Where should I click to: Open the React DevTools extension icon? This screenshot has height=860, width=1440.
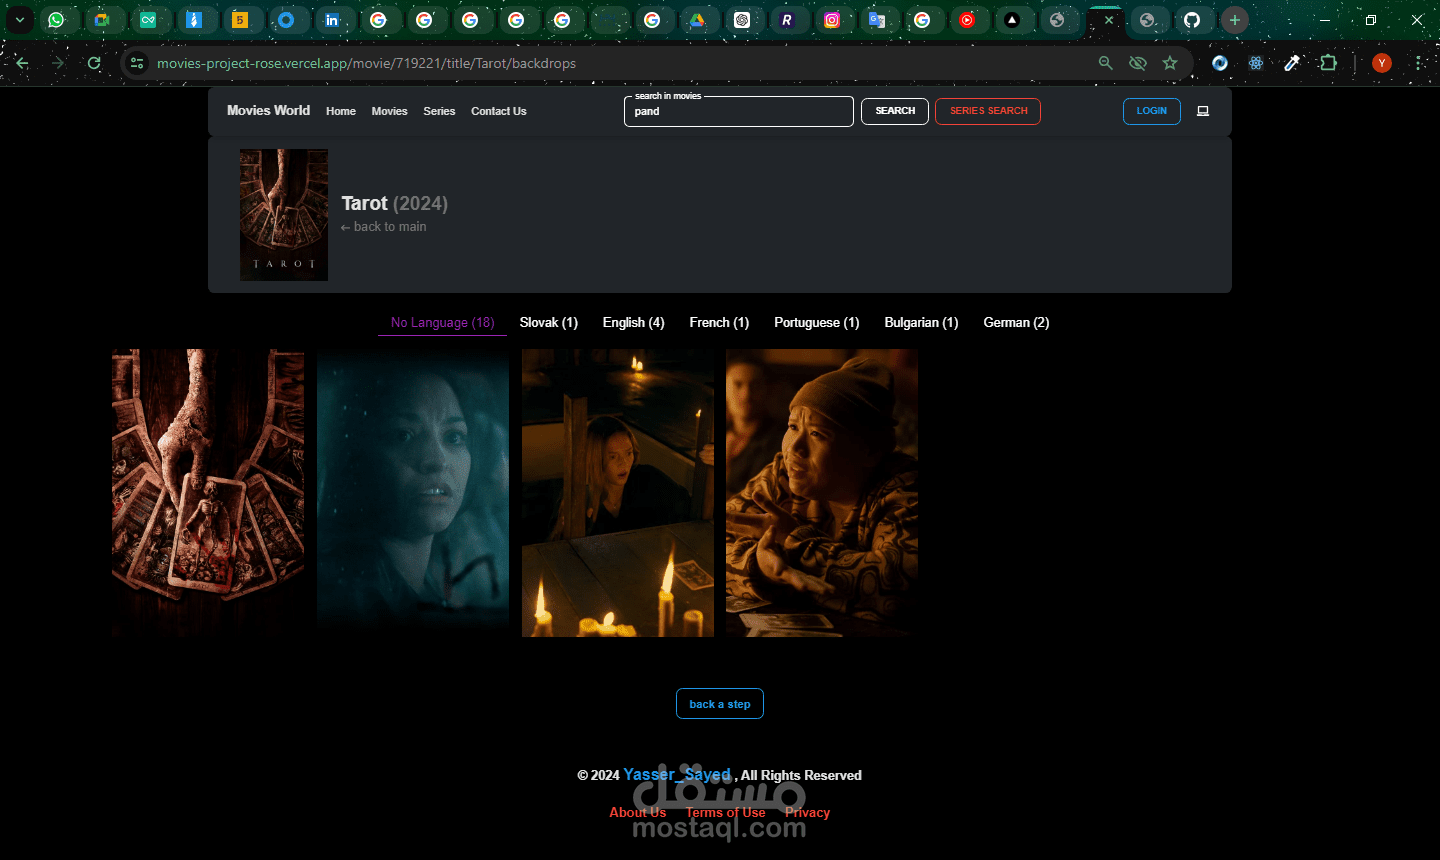click(x=1256, y=63)
